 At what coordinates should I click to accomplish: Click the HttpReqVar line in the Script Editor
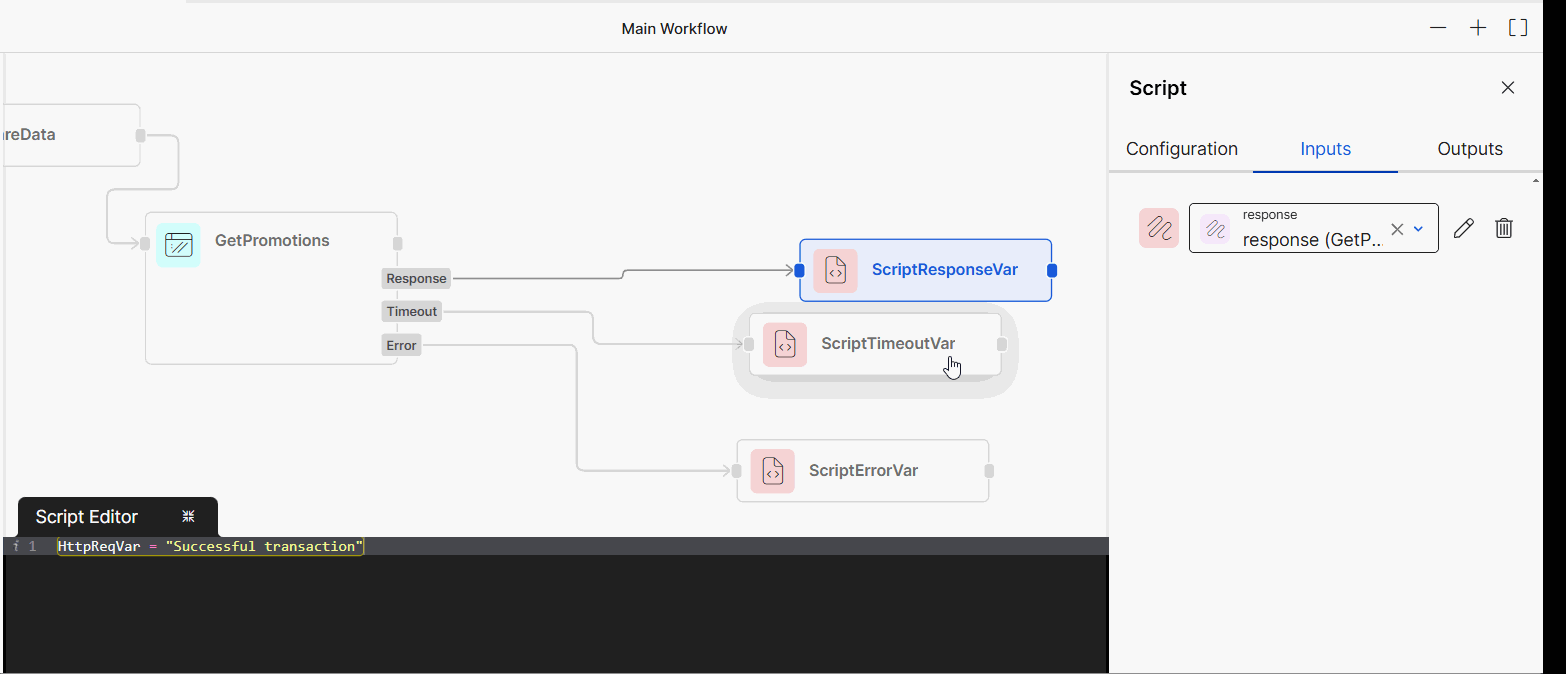(x=210, y=546)
